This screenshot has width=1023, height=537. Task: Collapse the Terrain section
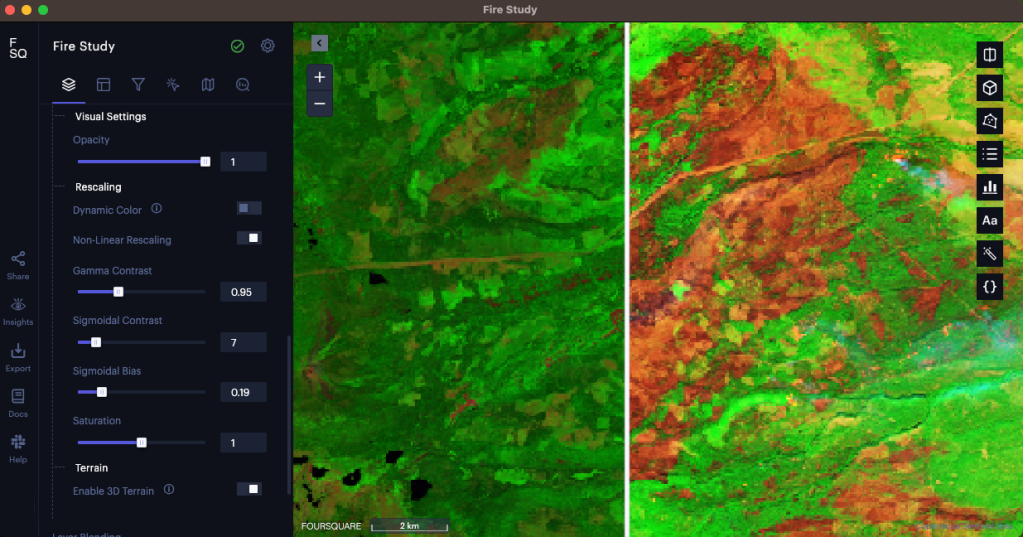[91, 468]
